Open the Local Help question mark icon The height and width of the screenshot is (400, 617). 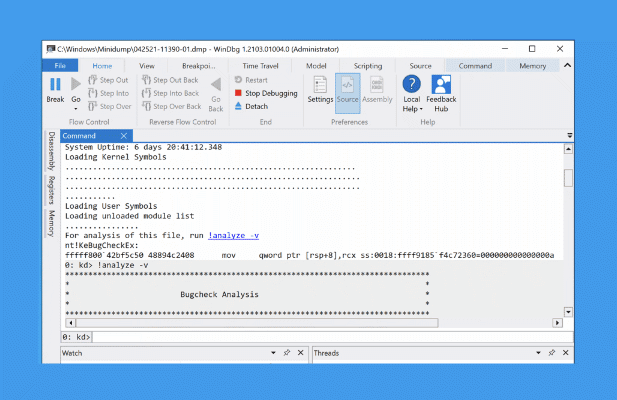412,84
